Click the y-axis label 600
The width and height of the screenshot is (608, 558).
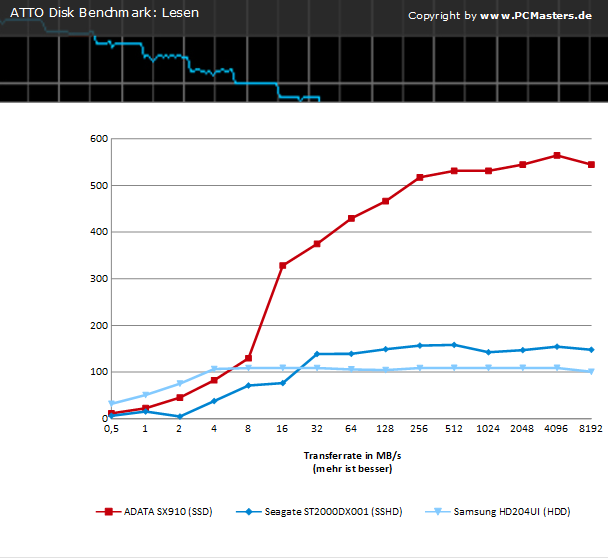99,139
